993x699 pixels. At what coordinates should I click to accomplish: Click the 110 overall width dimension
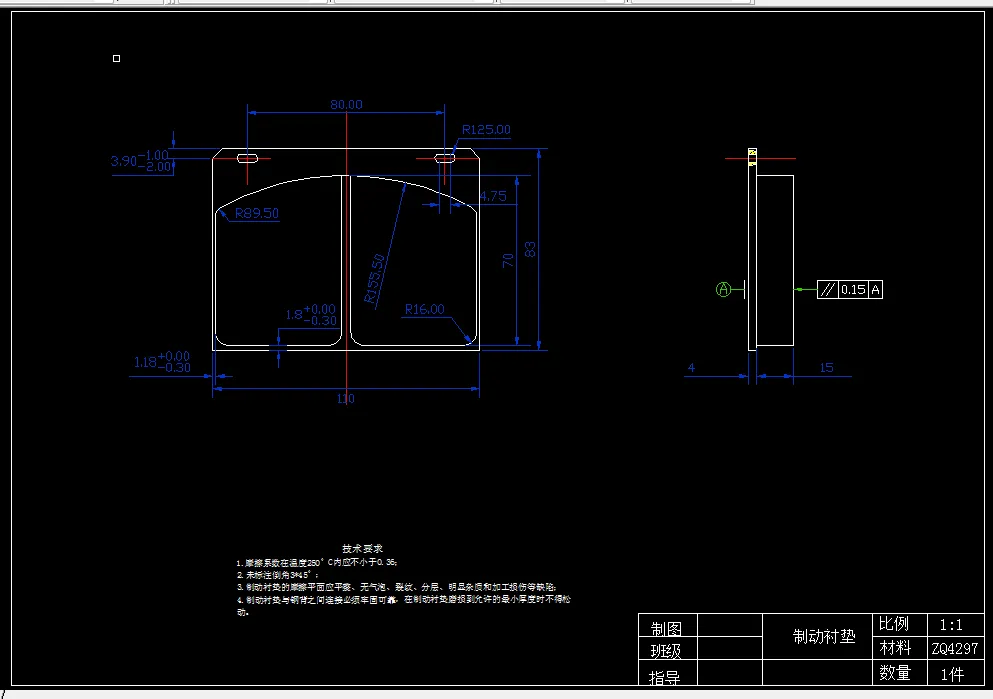tap(345, 399)
